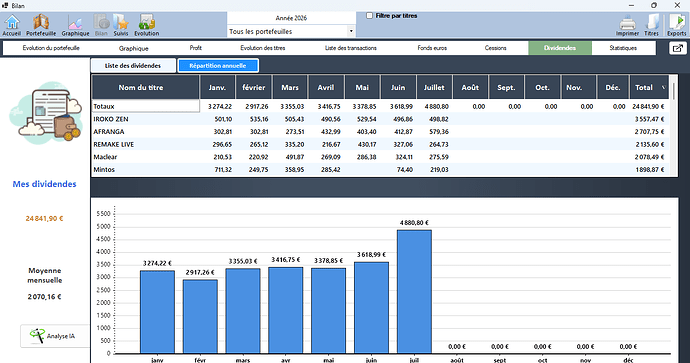Viewport: 690px width, 363px height.
Task: Select the Dividendes tab
Action: [560, 48]
